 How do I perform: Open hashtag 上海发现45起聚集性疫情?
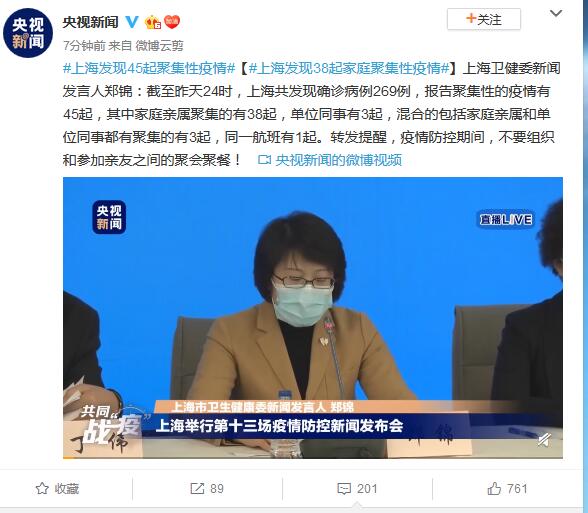click(x=149, y=68)
